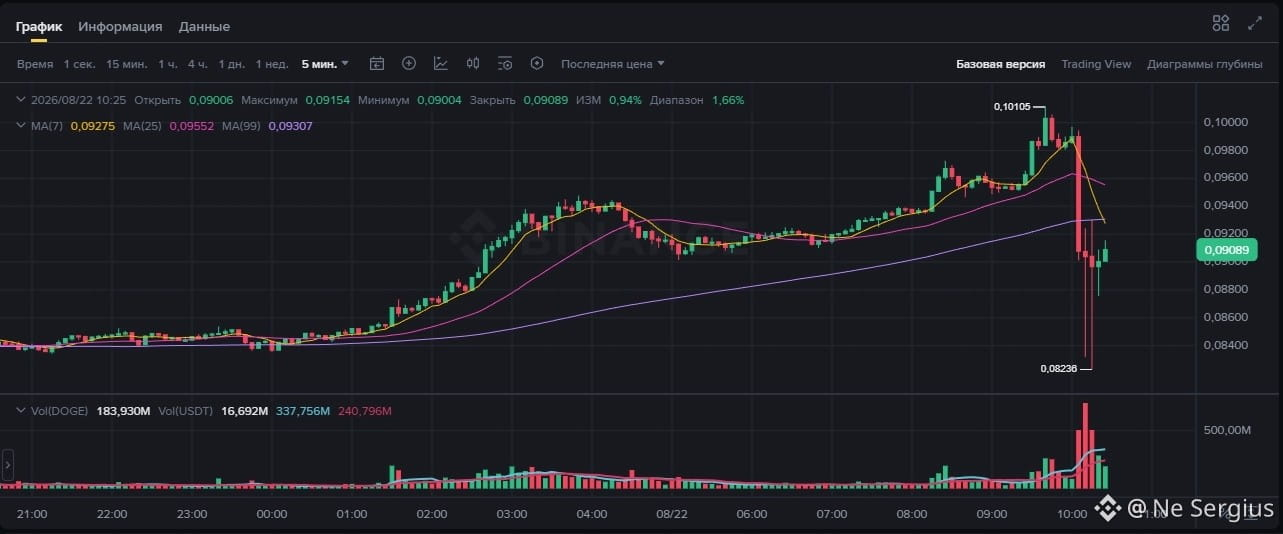Screen dimensions: 1283x534
Task: Click the blue volume MA value 337,756M
Action: pyautogui.click(x=304, y=411)
